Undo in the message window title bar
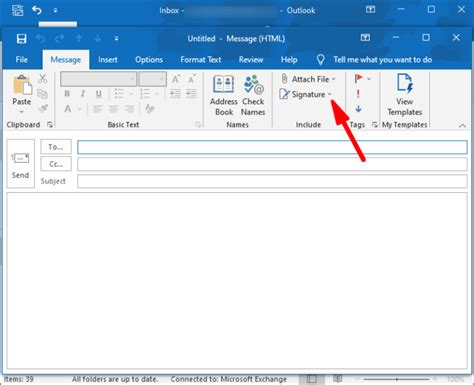This screenshot has width=474, height=385. [41, 39]
